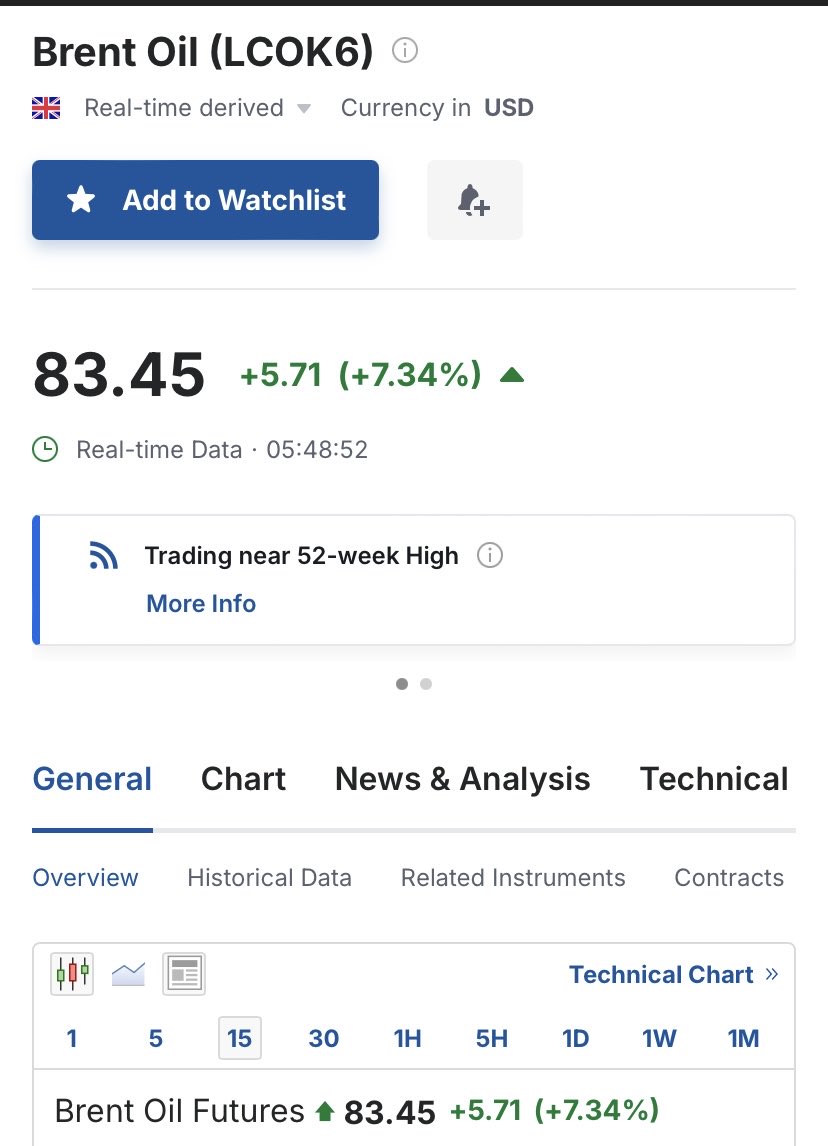828x1146 pixels.
Task: Click the +5.71 (+7.34%) change beside large price
Action: pyautogui.click(x=361, y=375)
